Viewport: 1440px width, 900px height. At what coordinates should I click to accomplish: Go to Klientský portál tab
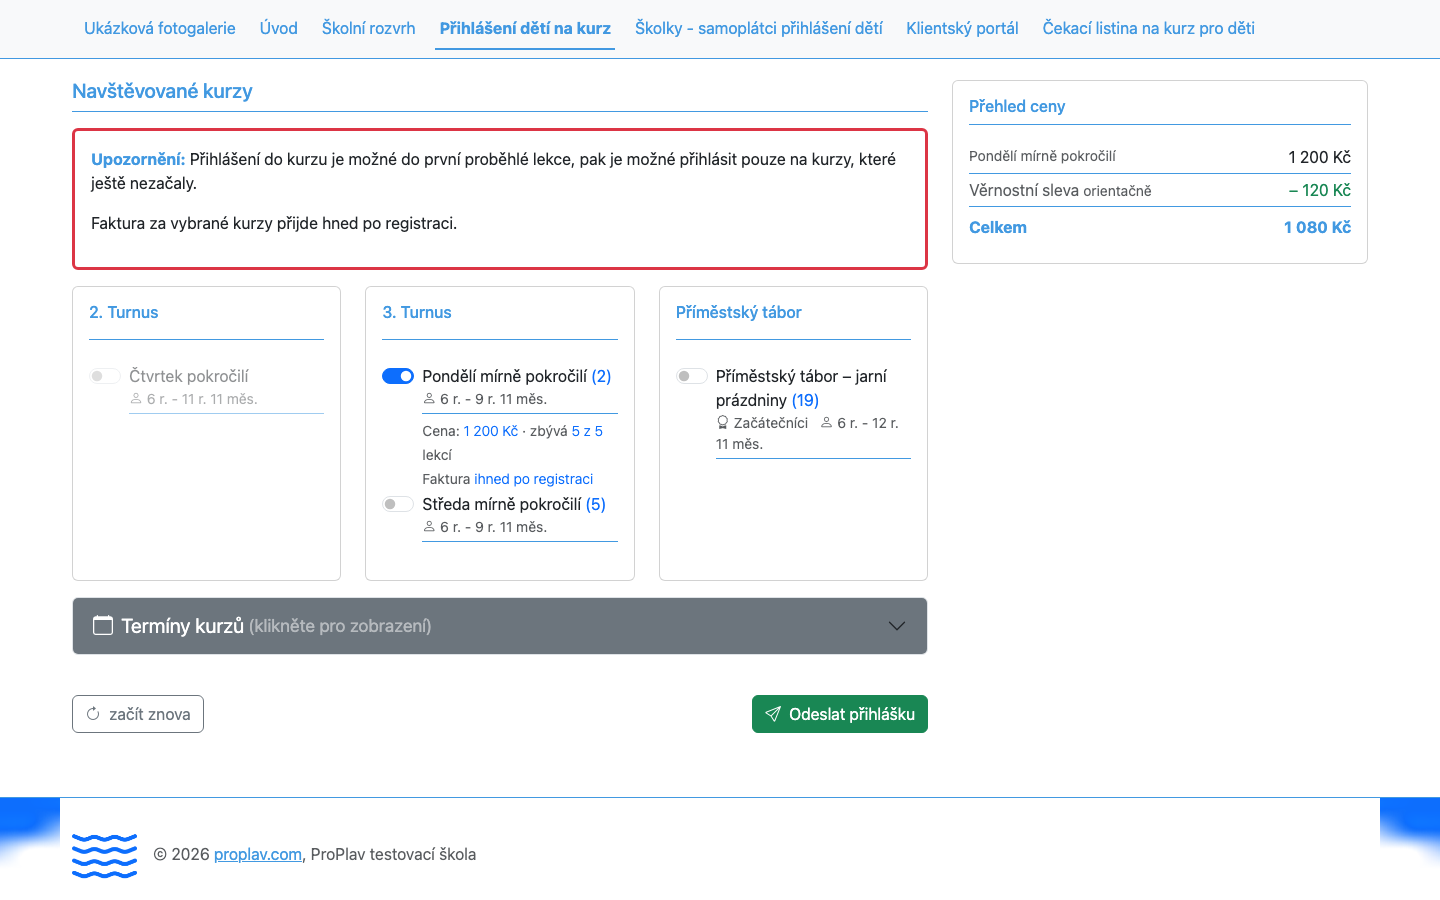point(962,28)
